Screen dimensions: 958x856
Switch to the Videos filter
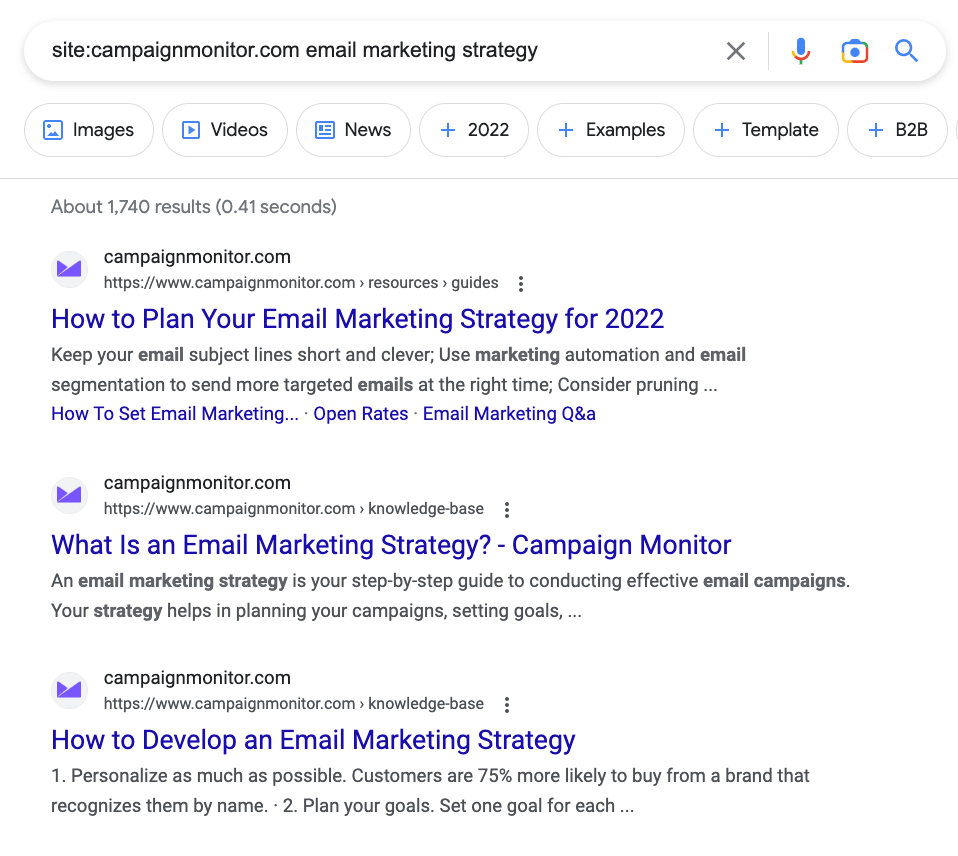tap(225, 130)
